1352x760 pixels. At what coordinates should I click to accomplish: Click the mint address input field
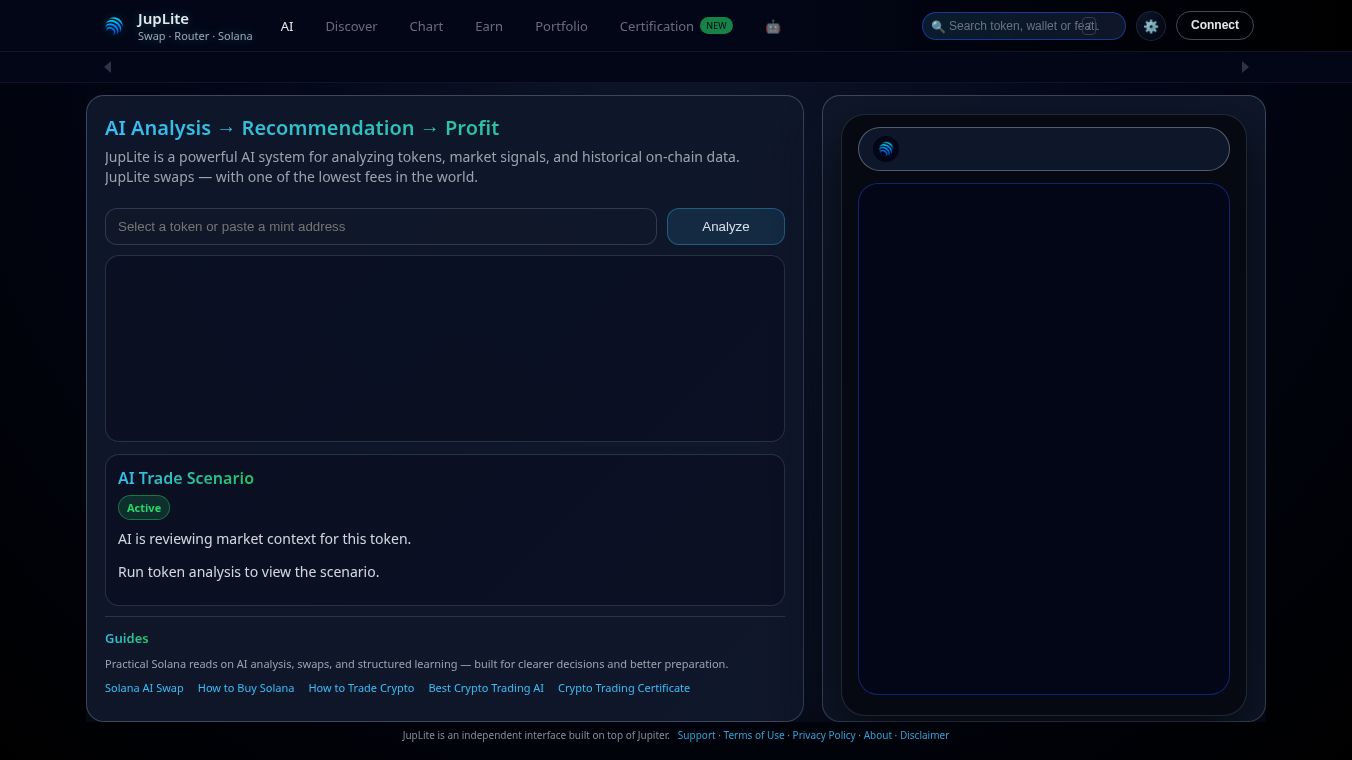pos(381,226)
